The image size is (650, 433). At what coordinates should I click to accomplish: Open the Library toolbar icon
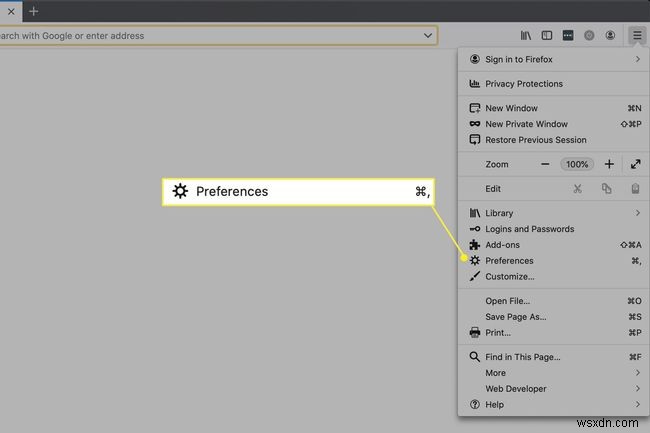click(x=526, y=36)
